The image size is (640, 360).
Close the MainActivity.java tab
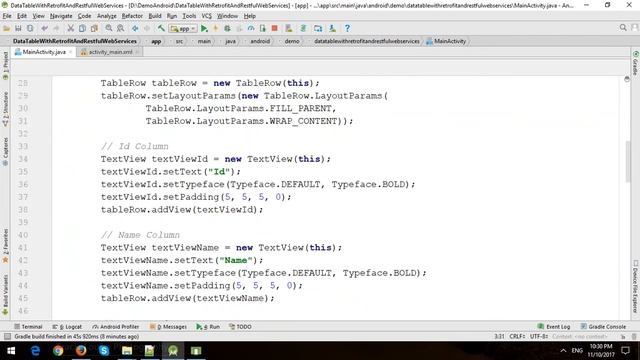pos(71,52)
